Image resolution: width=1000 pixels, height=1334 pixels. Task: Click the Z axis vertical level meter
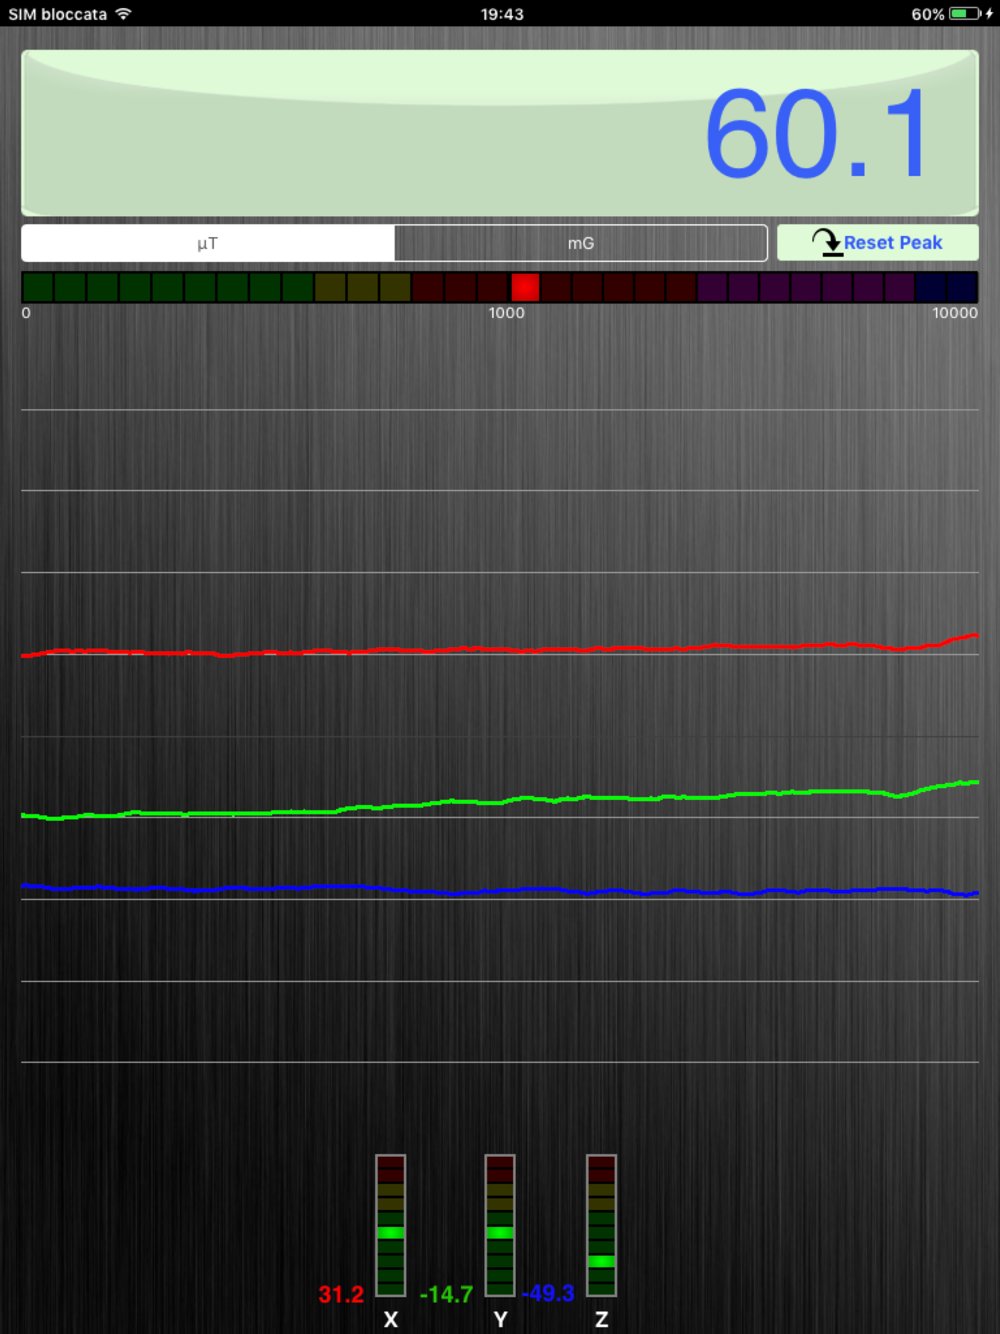point(601,1225)
